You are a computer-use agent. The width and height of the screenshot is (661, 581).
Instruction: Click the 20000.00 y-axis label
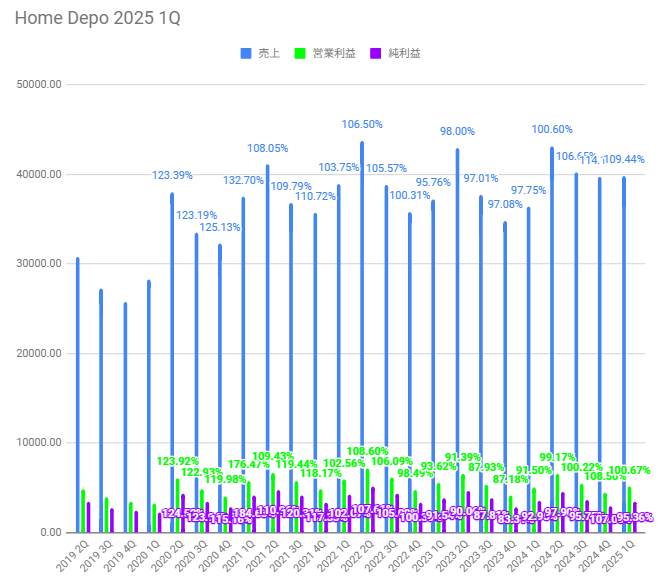39,353
